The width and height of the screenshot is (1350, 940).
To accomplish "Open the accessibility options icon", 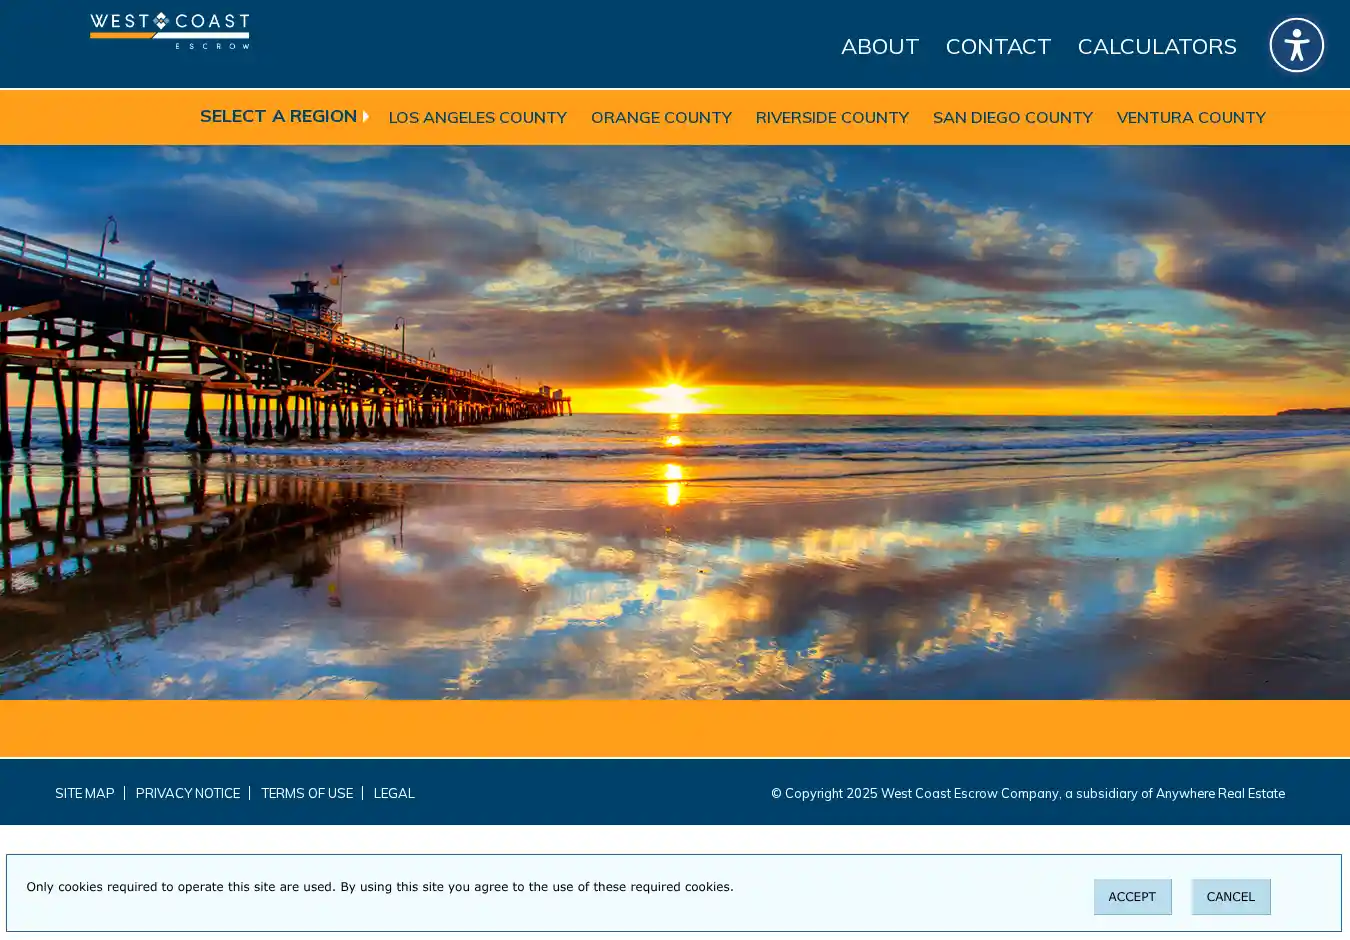I will 1296,45.
